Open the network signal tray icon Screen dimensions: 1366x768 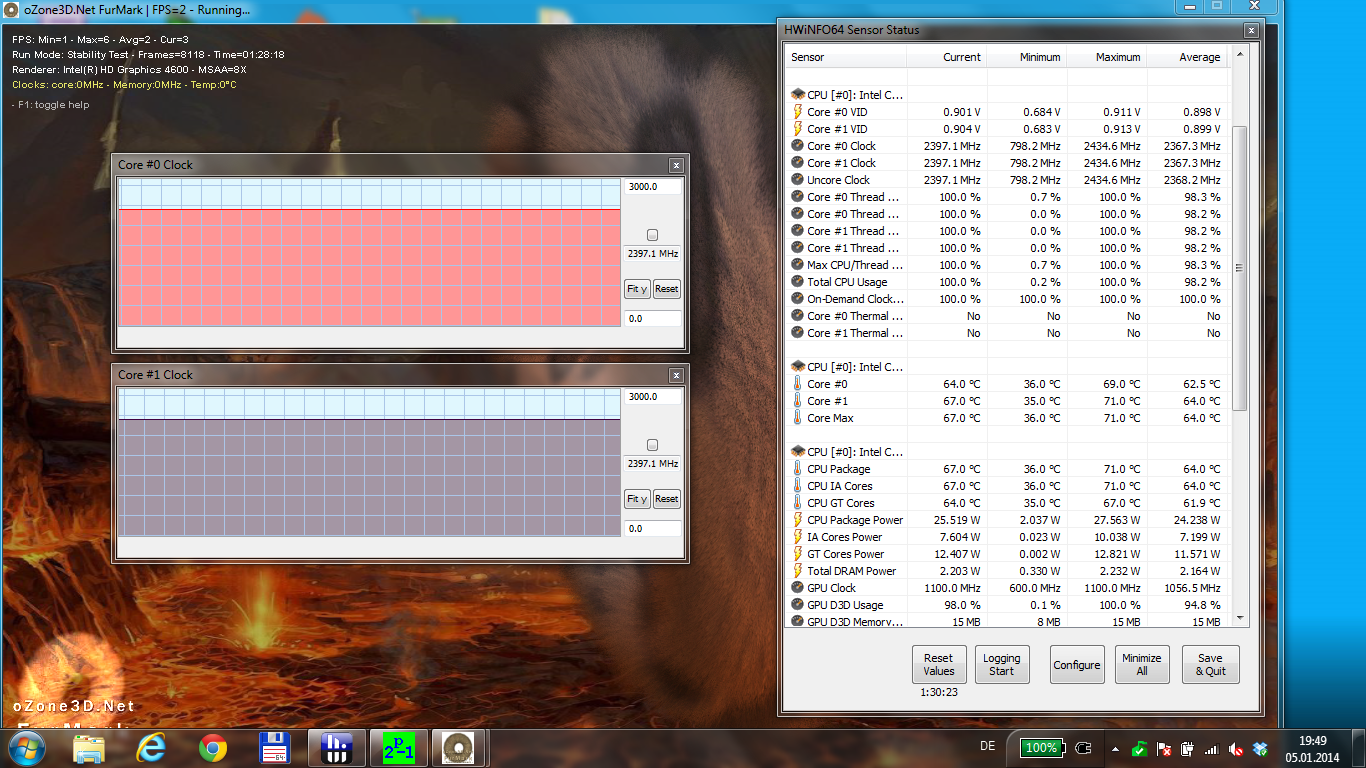coord(1212,748)
